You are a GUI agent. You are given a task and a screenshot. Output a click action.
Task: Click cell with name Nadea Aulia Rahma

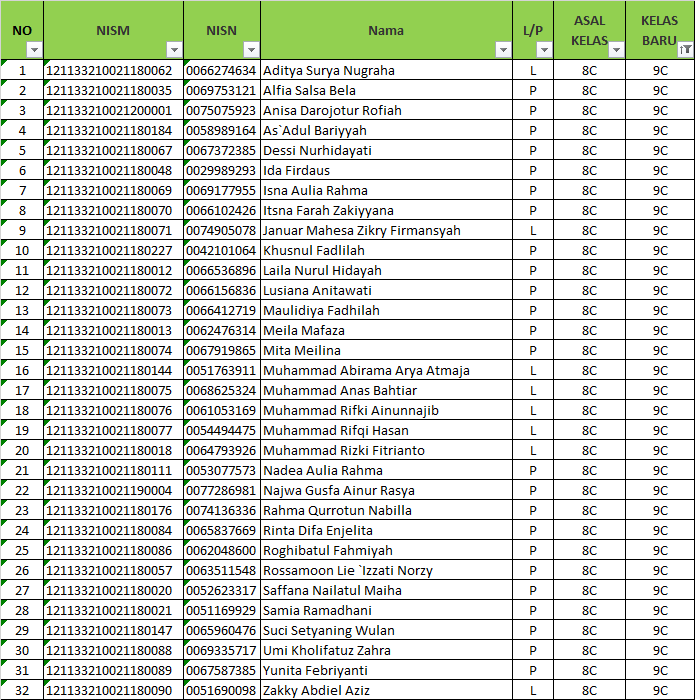click(x=386, y=471)
